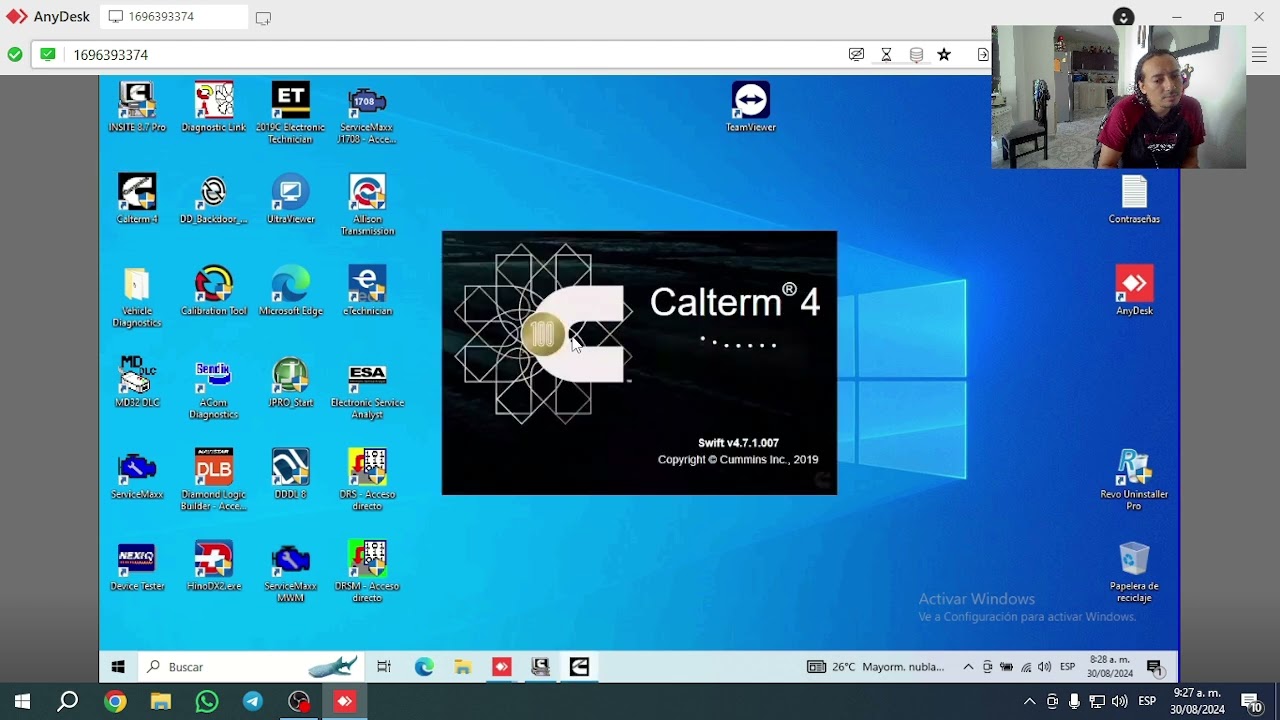Open the AnyDesk hamburger menu
This screenshot has height=720, width=1280.
(1259, 55)
